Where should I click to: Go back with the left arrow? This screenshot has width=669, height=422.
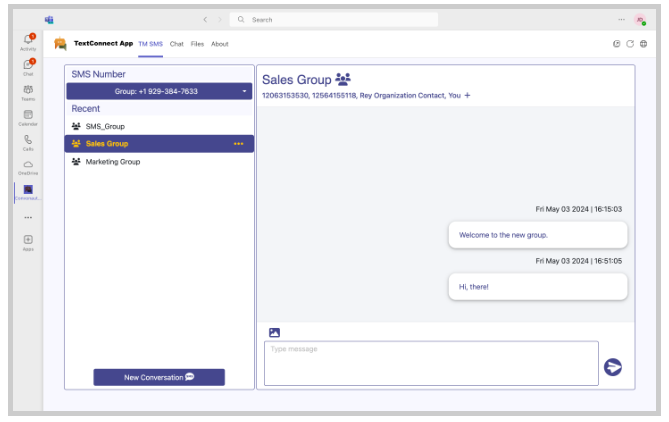point(205,20)
